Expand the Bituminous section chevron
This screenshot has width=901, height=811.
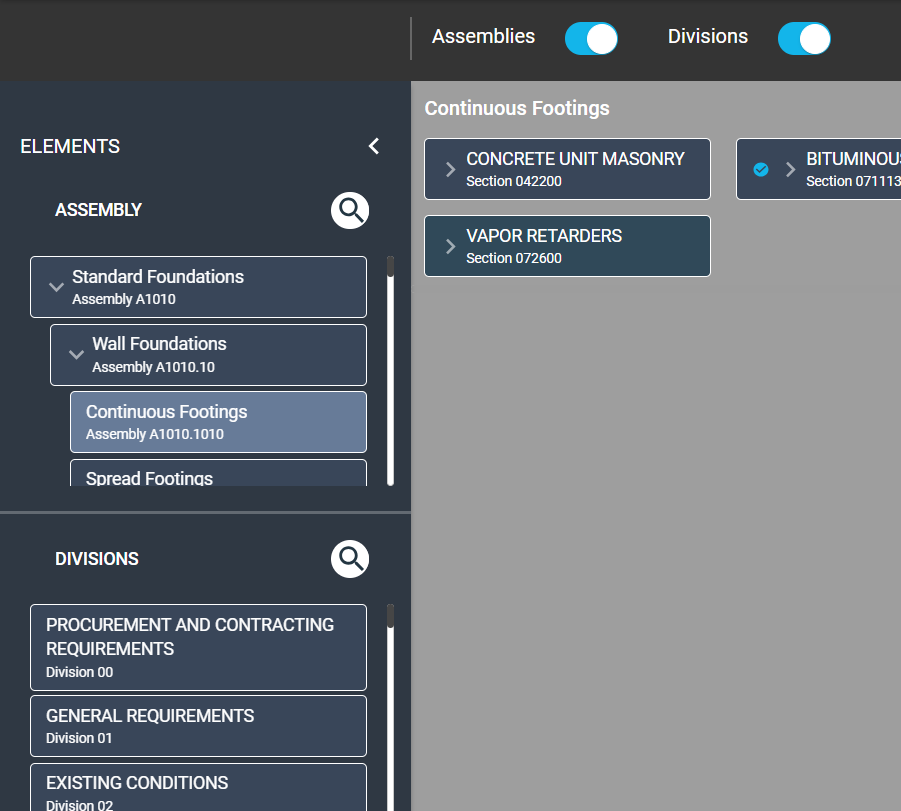(791, 169)
